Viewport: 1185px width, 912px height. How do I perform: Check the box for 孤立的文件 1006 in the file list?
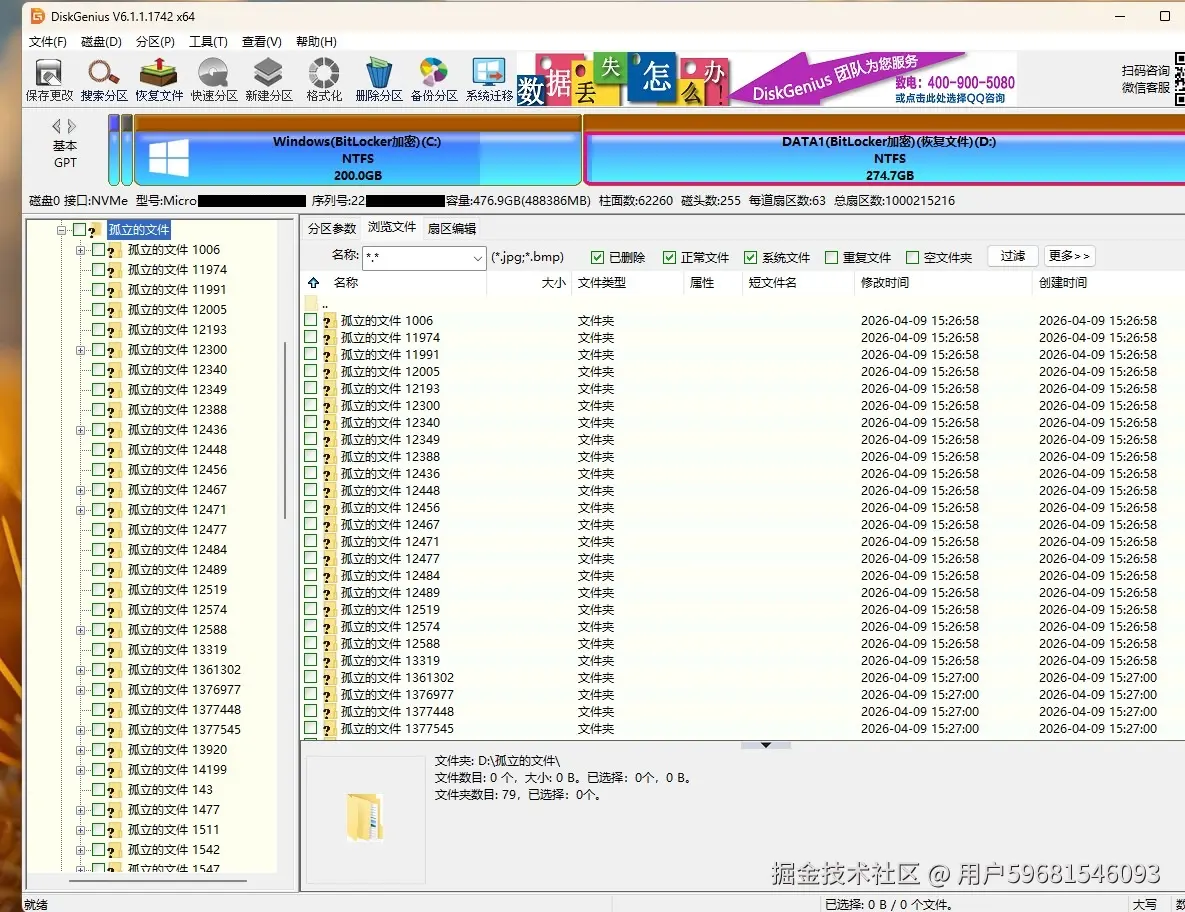pyautogui.click(x=311, y=320)
